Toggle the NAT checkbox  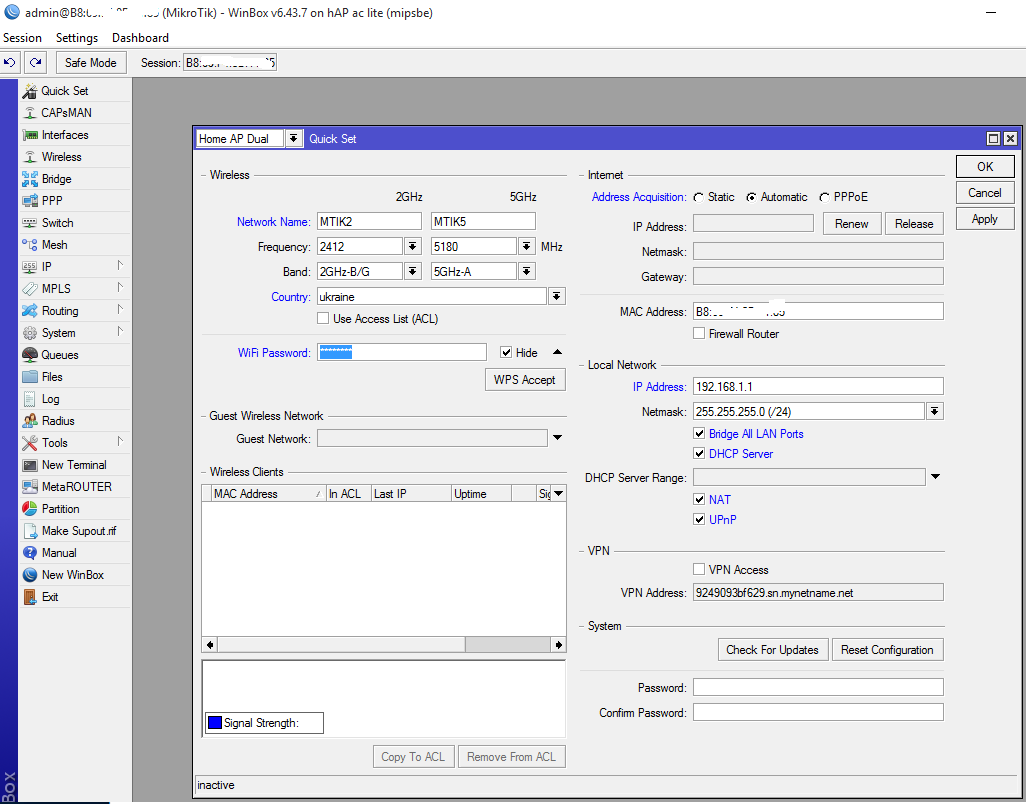tap(699, 500)
